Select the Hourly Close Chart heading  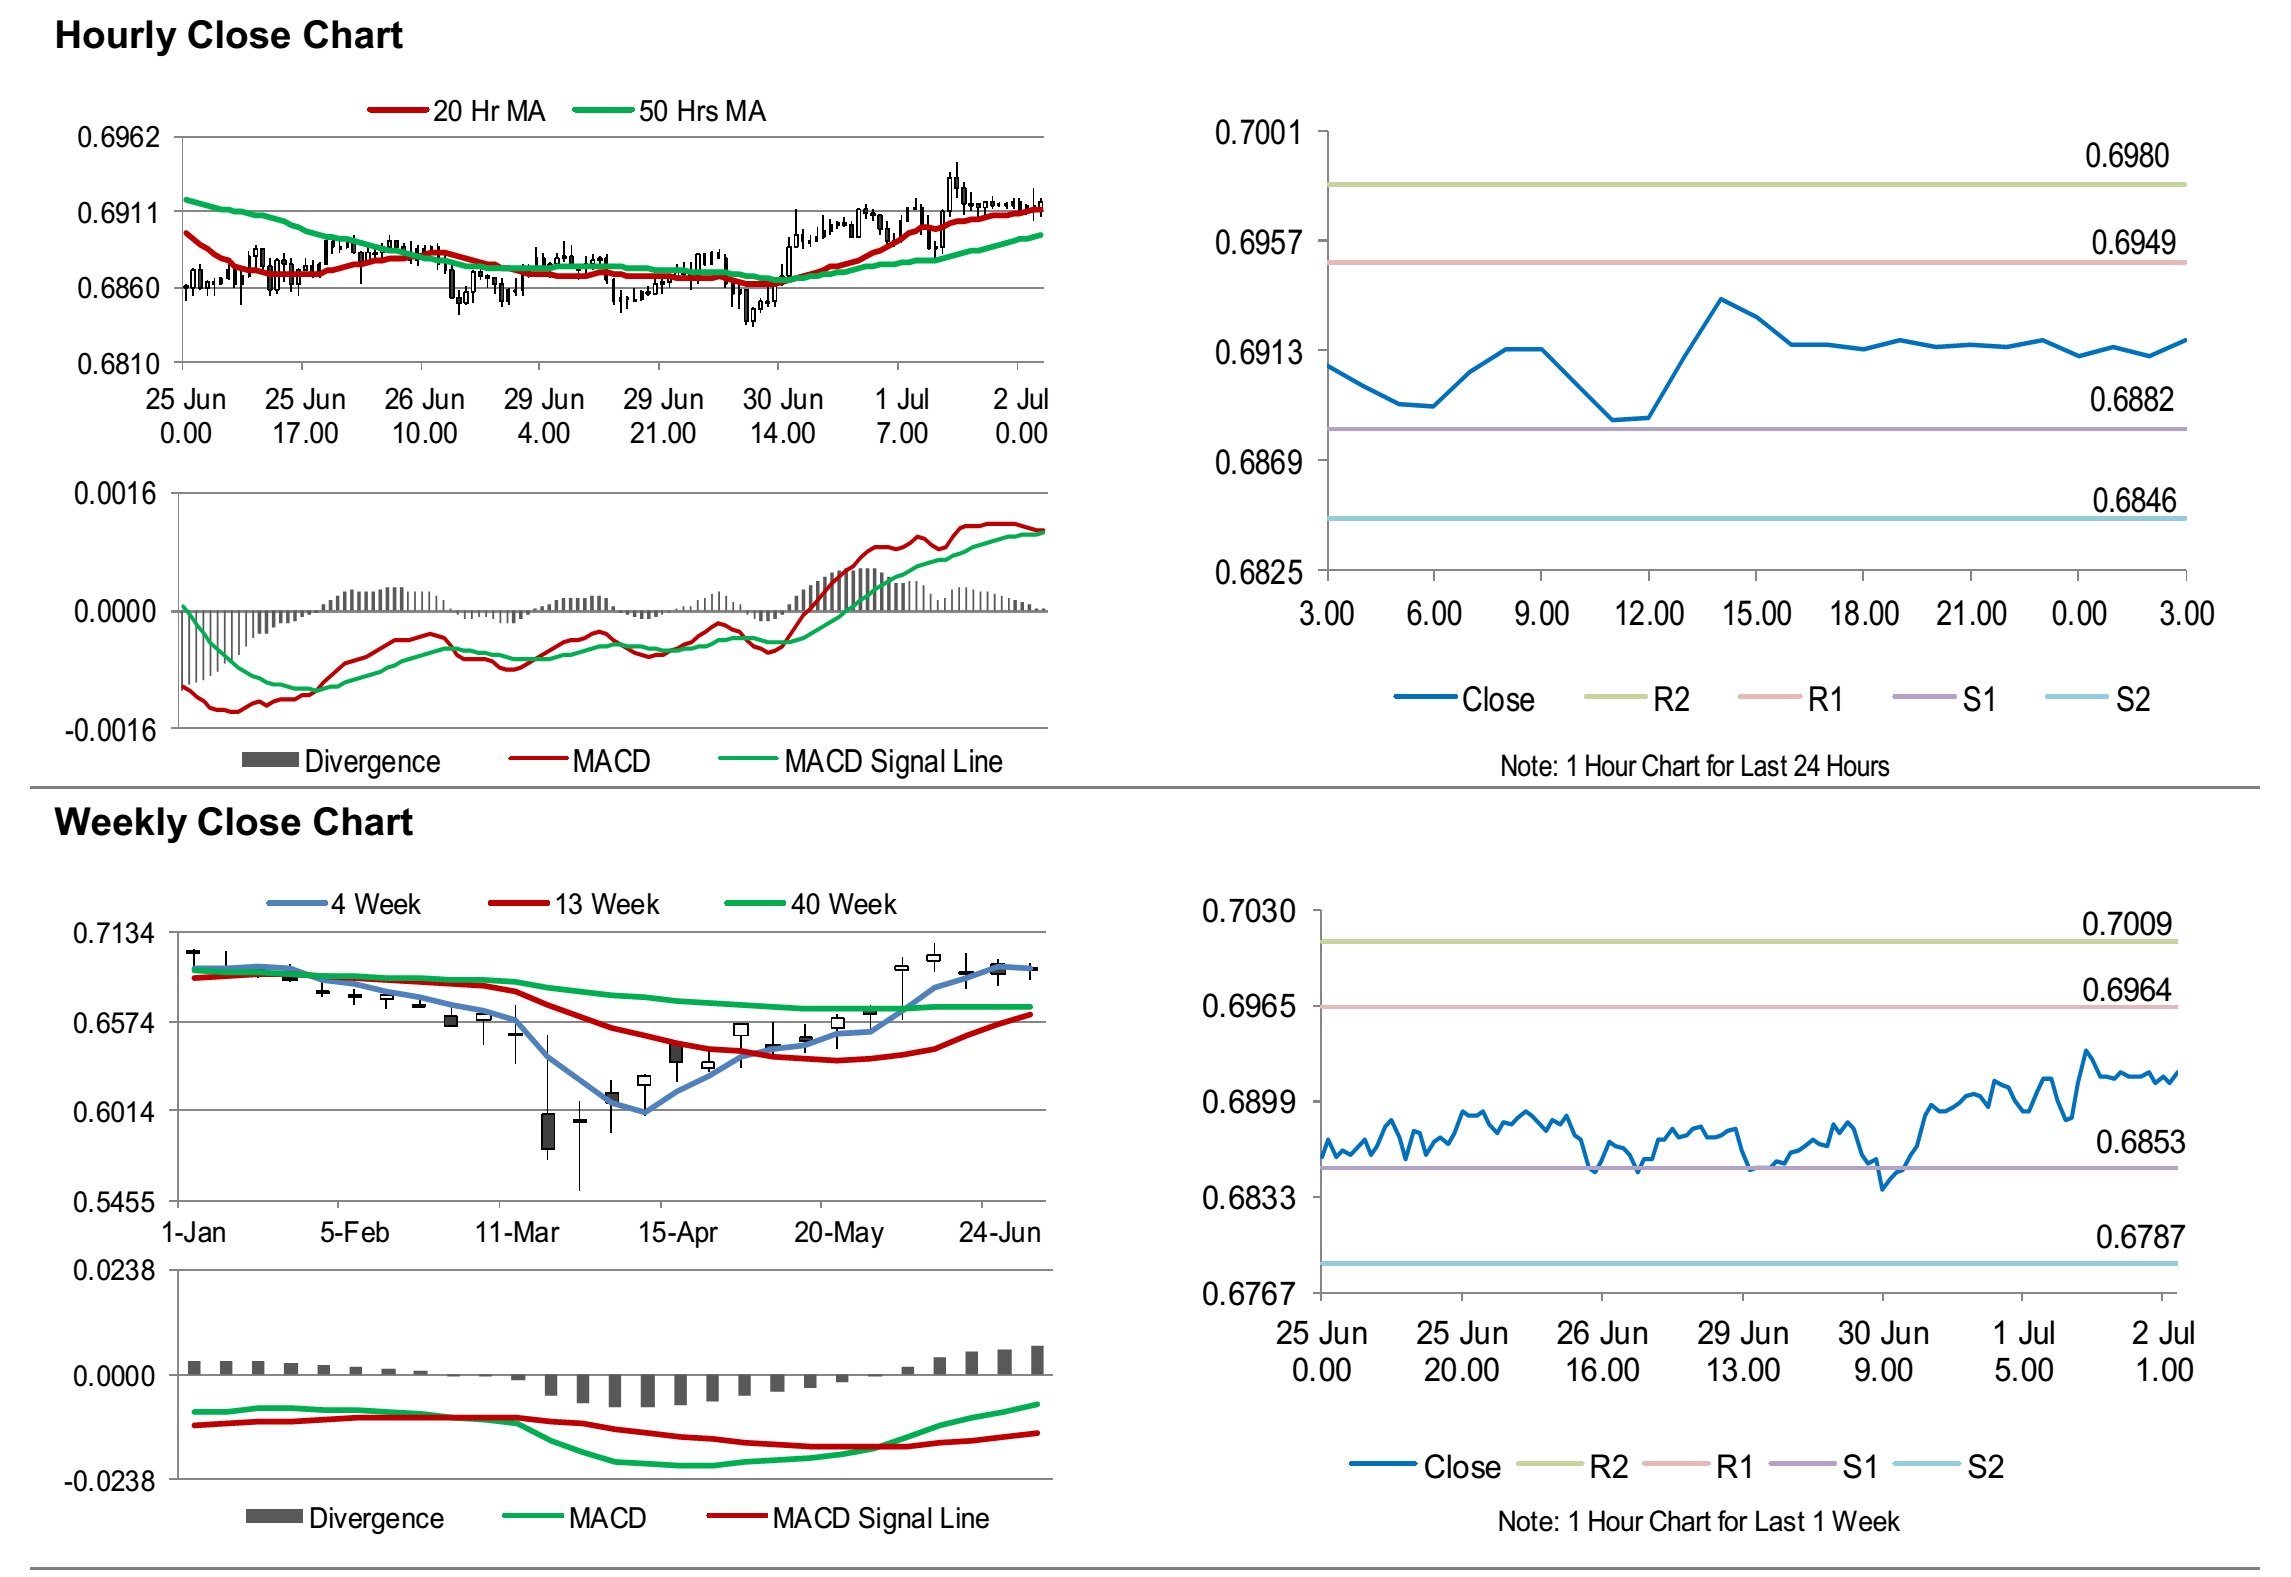pyautogui.click(x=228, y=35)
